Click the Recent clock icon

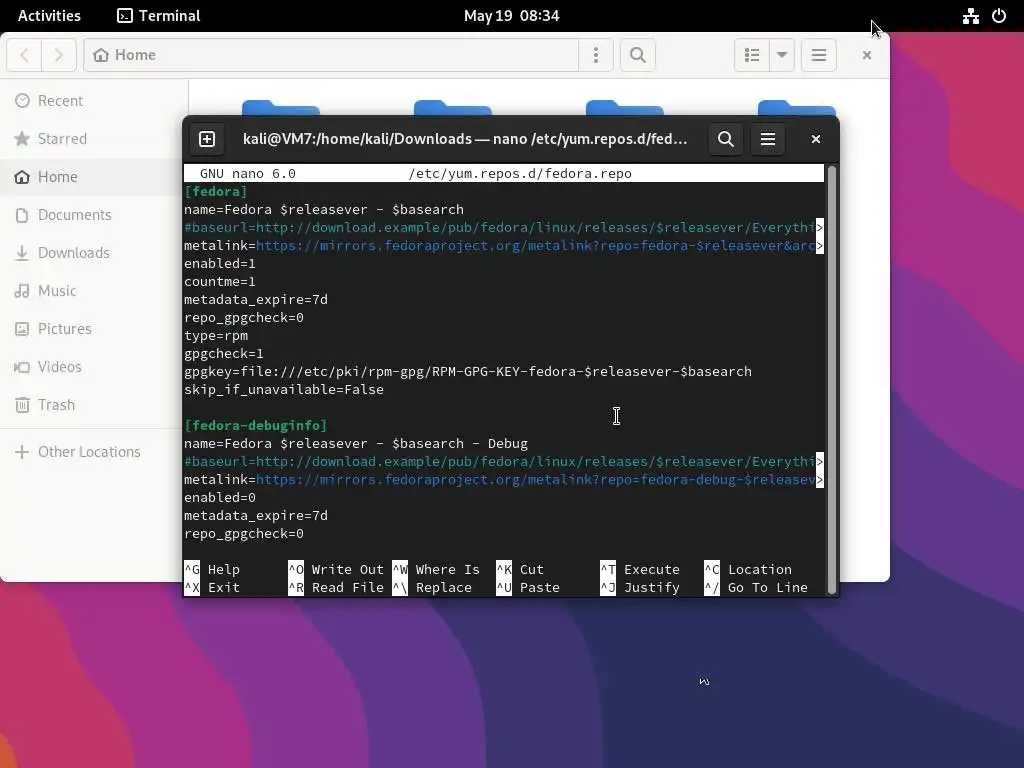click(x=22, y=101)
